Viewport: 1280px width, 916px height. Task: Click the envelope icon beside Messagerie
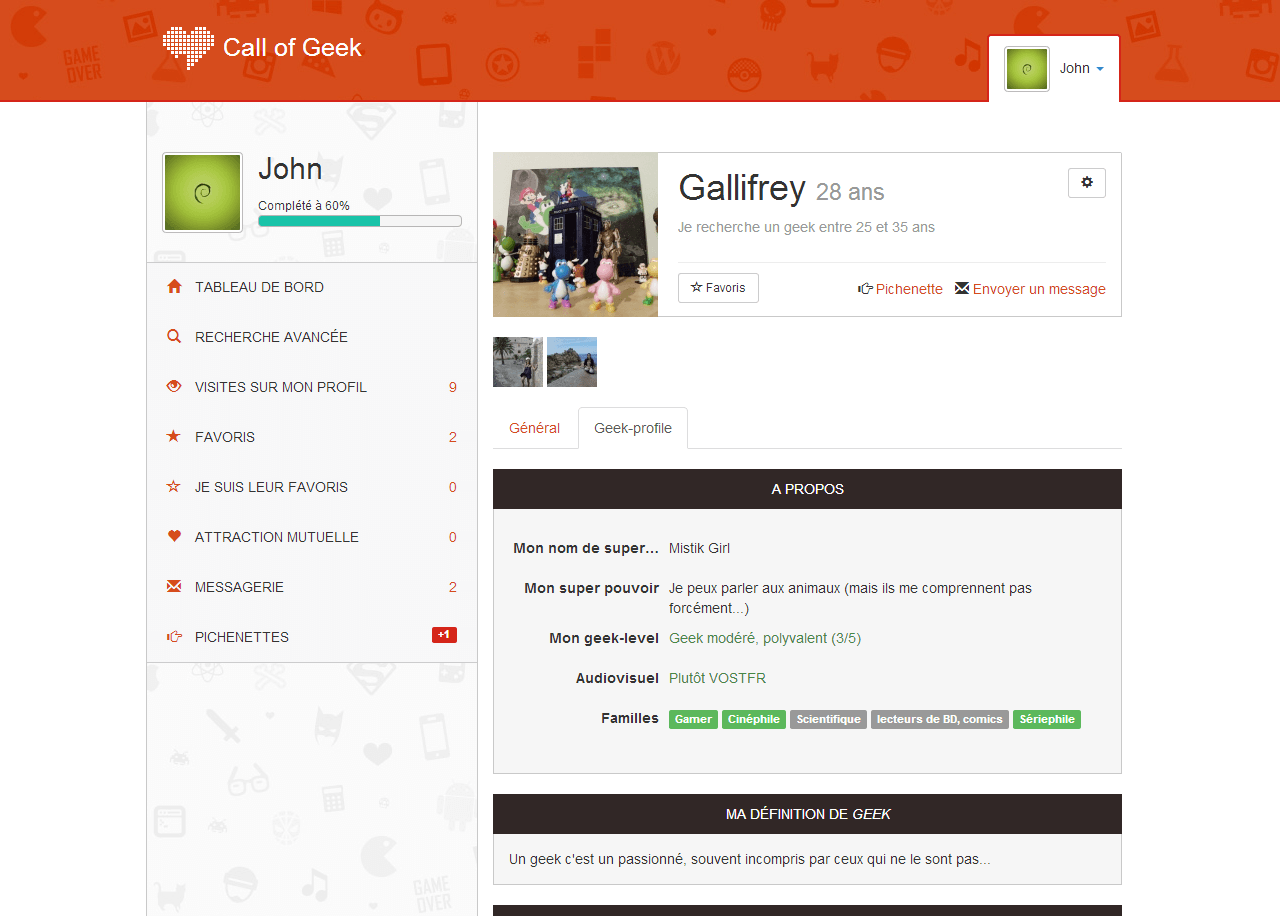click(174, 587)
